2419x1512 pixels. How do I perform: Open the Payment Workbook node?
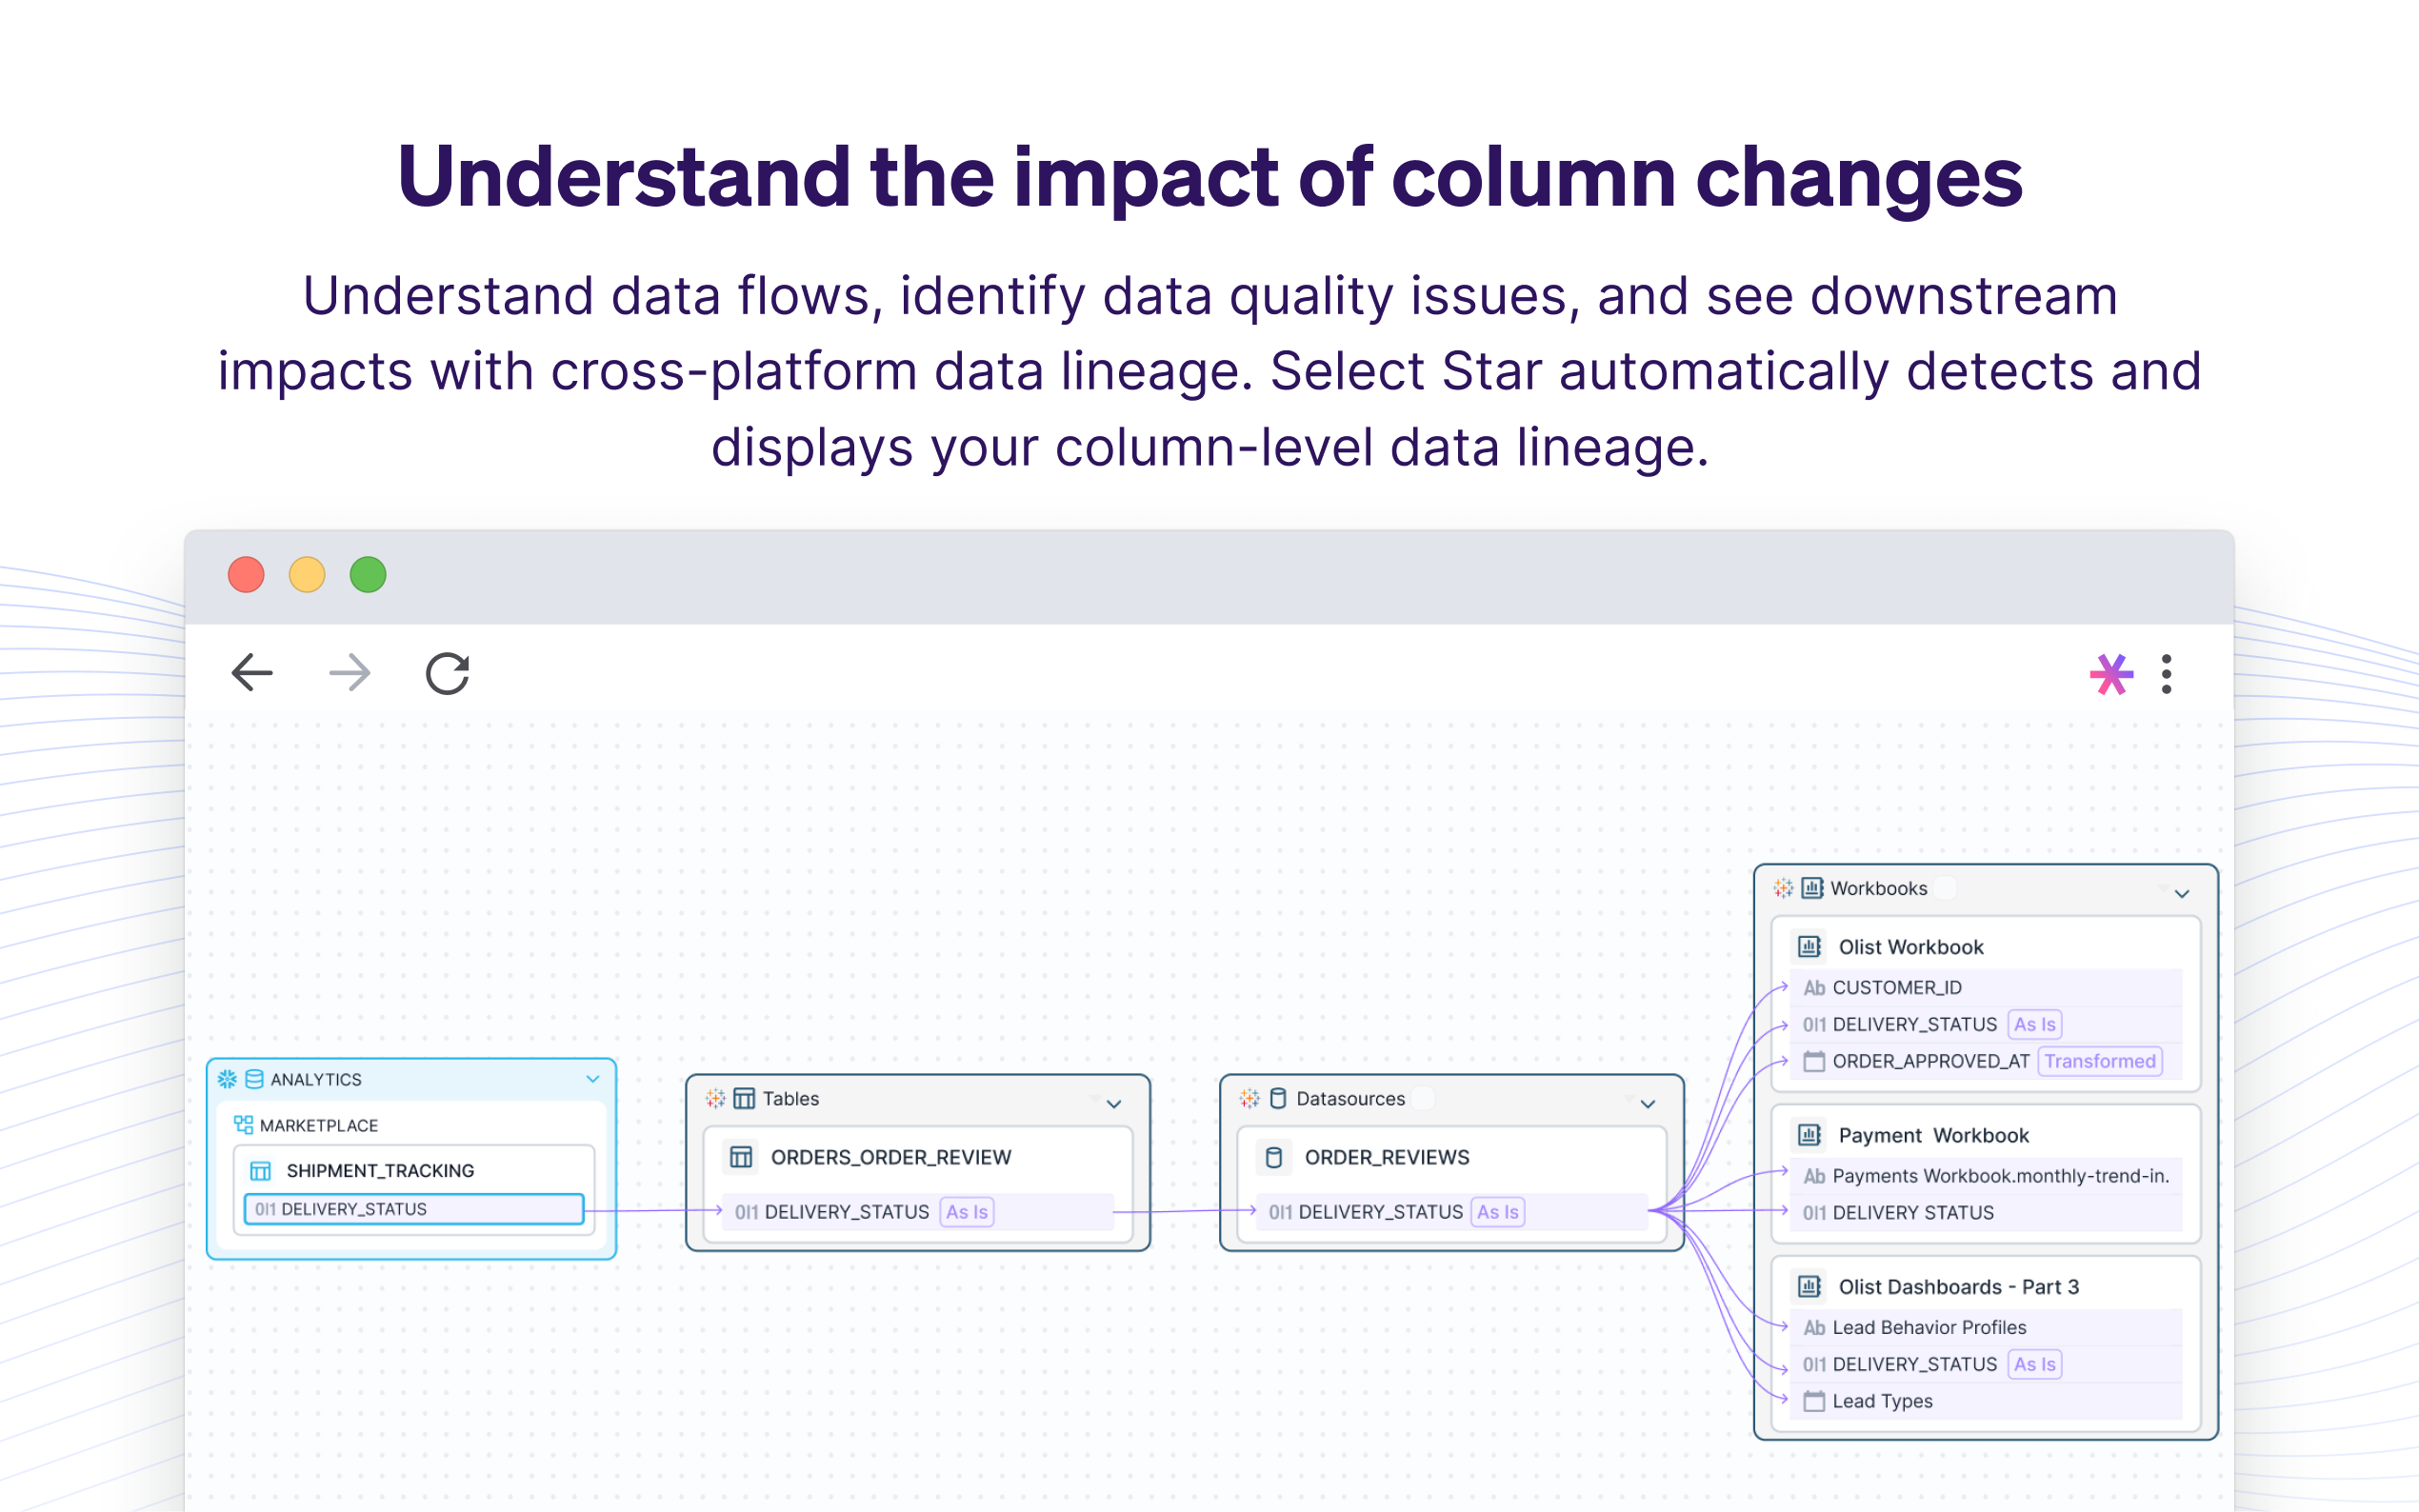point(1933,1135)
